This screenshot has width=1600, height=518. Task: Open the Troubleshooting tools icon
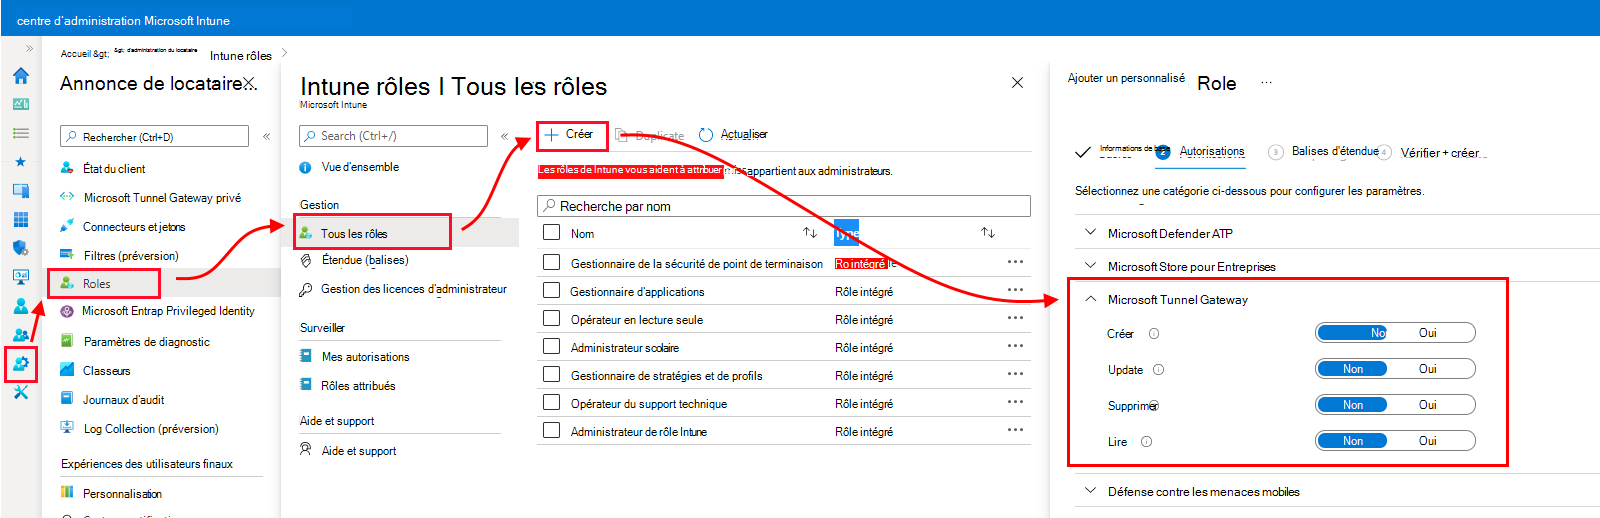[x=20, y=392]
